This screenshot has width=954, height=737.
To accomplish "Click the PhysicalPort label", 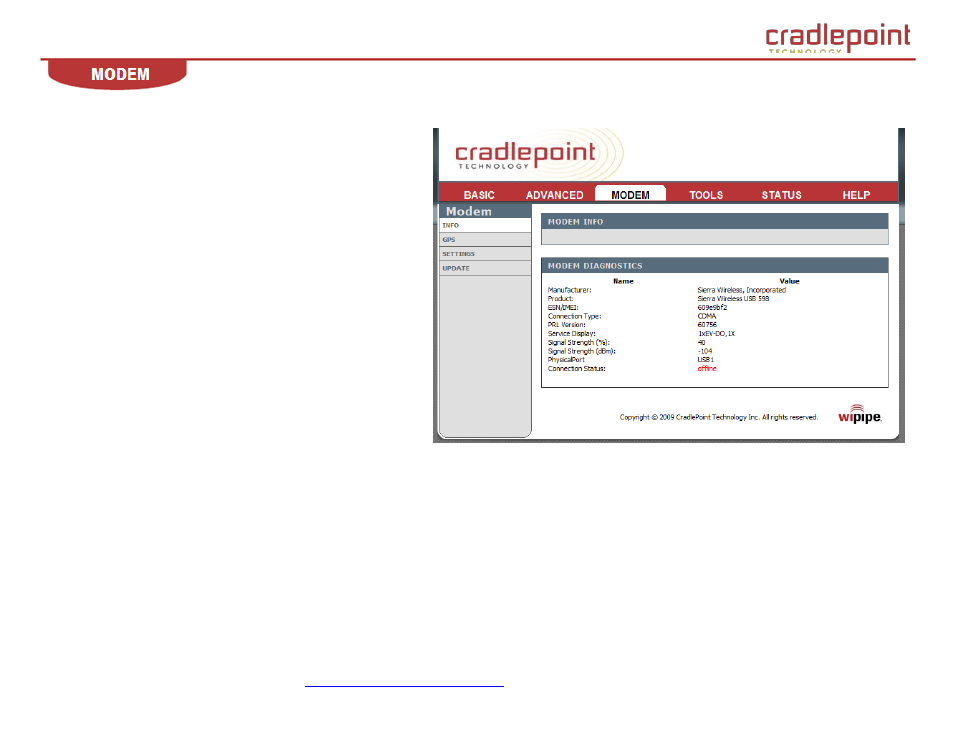I will 566,360.
